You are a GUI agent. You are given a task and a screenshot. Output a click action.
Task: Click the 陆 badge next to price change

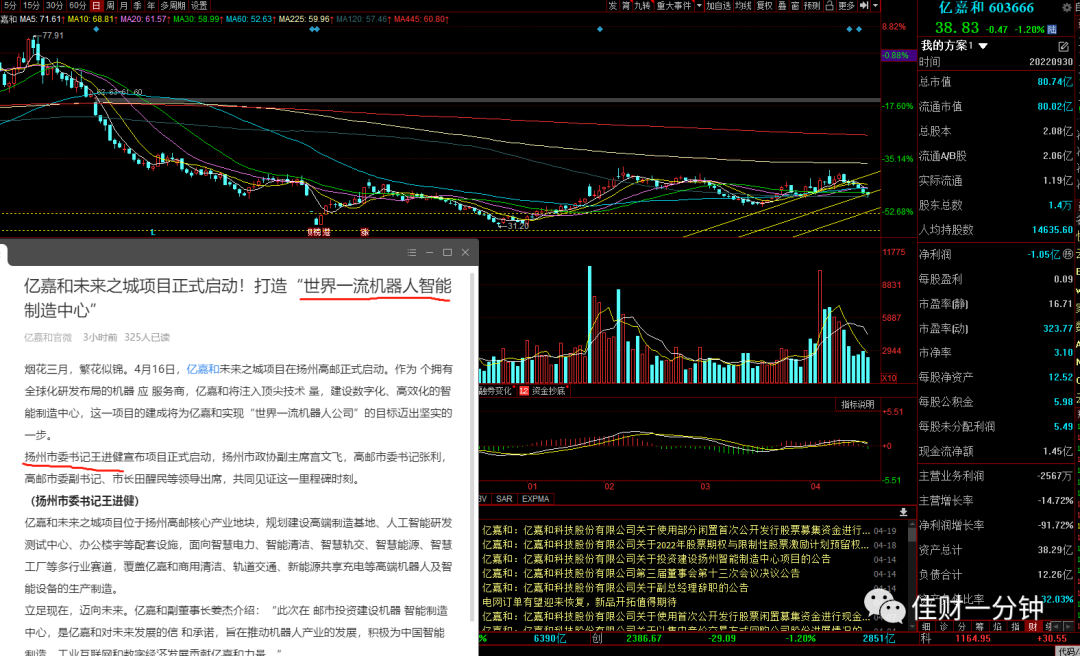click(1052, 29)
